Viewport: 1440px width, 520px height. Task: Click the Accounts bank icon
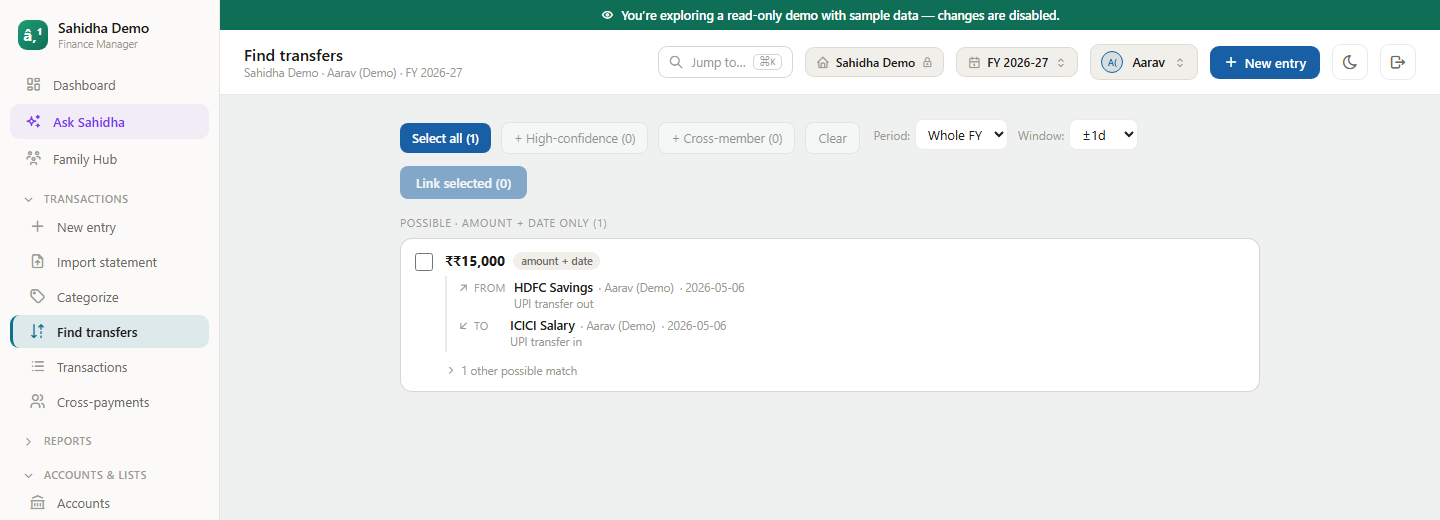(x=38, y=503)
